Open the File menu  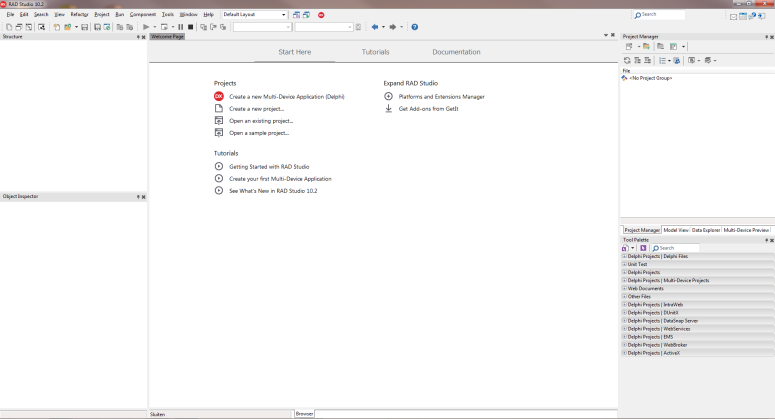point(10,15)
